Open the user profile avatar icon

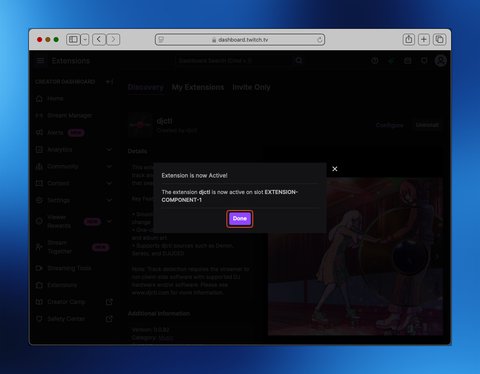click(x=441, y=61)
